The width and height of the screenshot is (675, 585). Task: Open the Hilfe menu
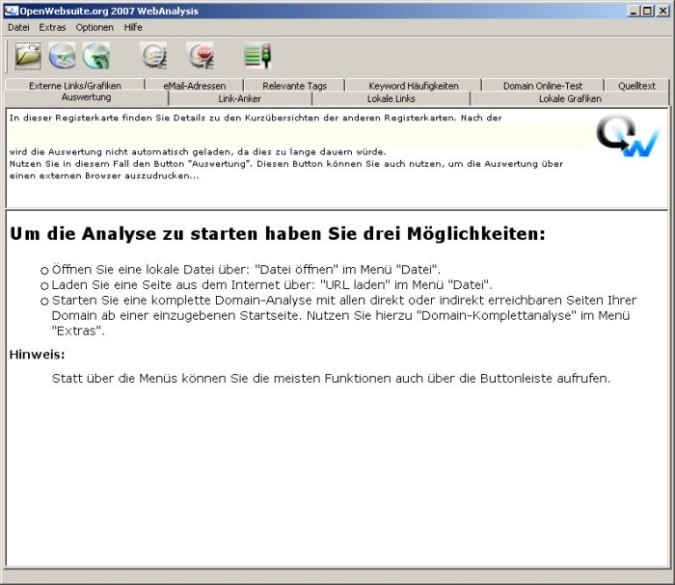(133, 28)
